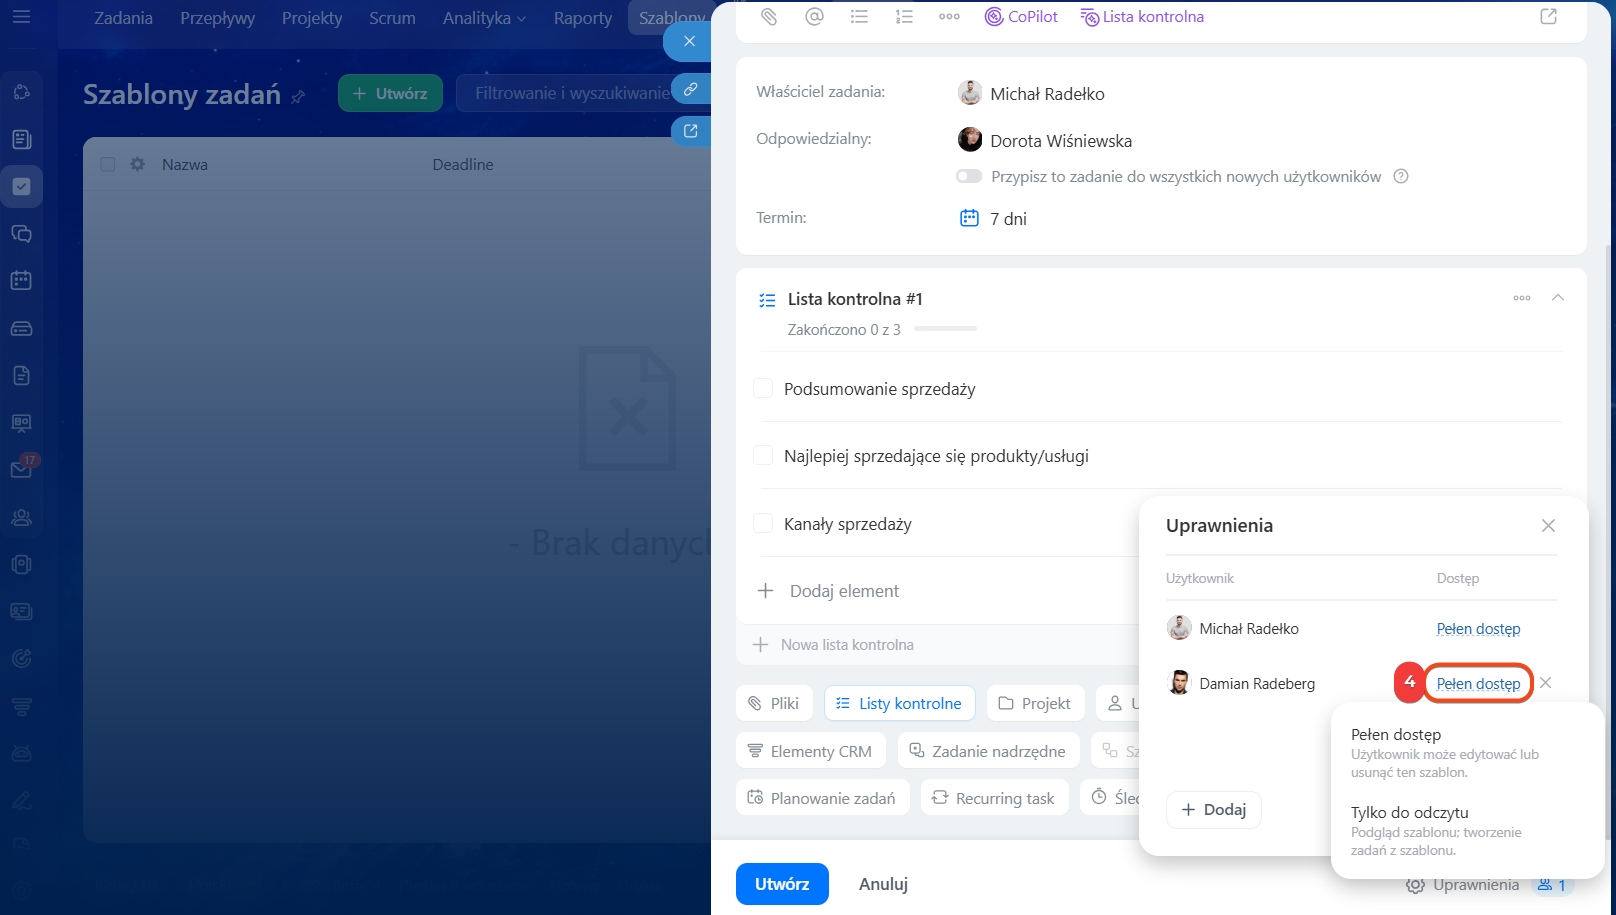The width and height of the screenshot is (1616, 915).
Task: Open access dropdown for Michał Radełko
Action: pyautogui.click(x=1477, y=629)
